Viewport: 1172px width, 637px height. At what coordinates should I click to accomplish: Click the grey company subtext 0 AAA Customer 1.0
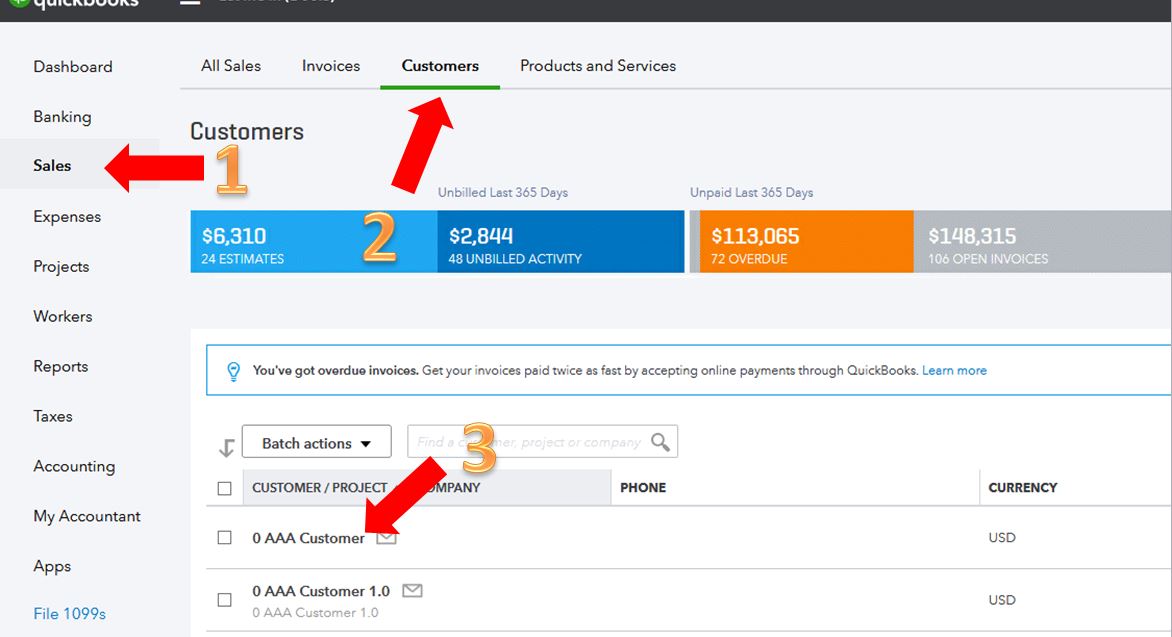click(315, 612)
